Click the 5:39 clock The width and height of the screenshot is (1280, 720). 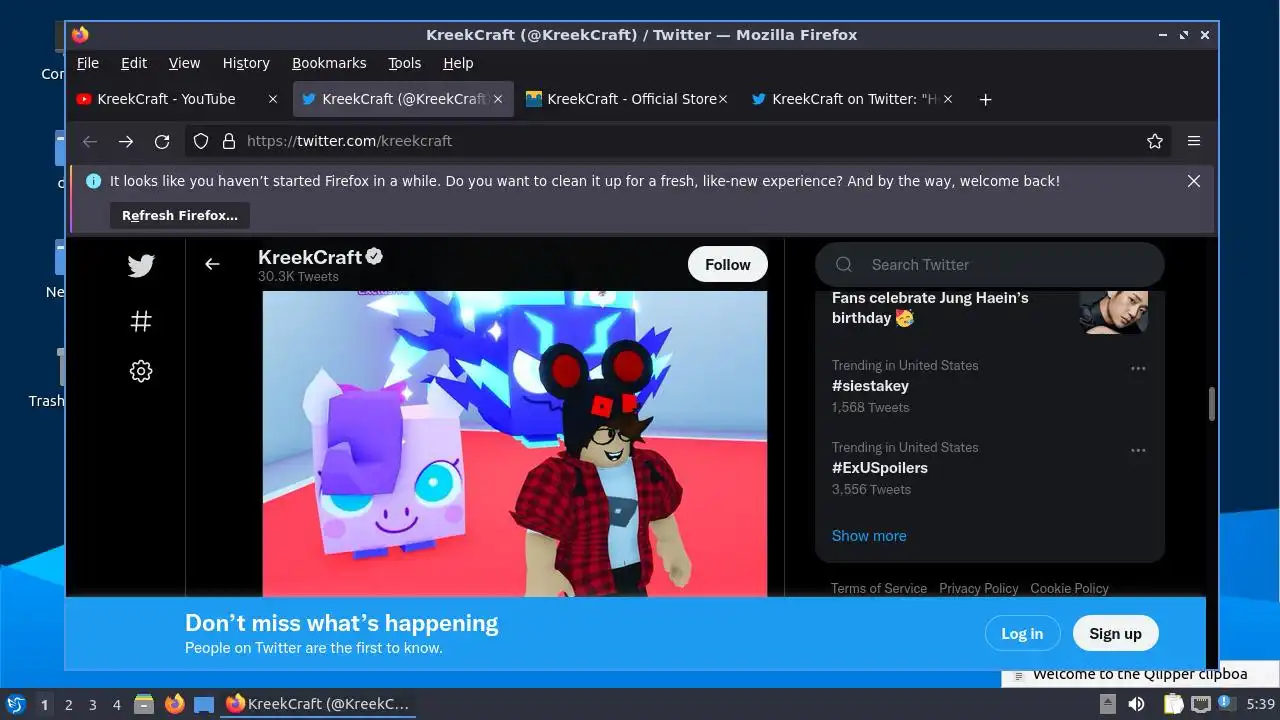pyautogui.click(x=1261, y=704)
